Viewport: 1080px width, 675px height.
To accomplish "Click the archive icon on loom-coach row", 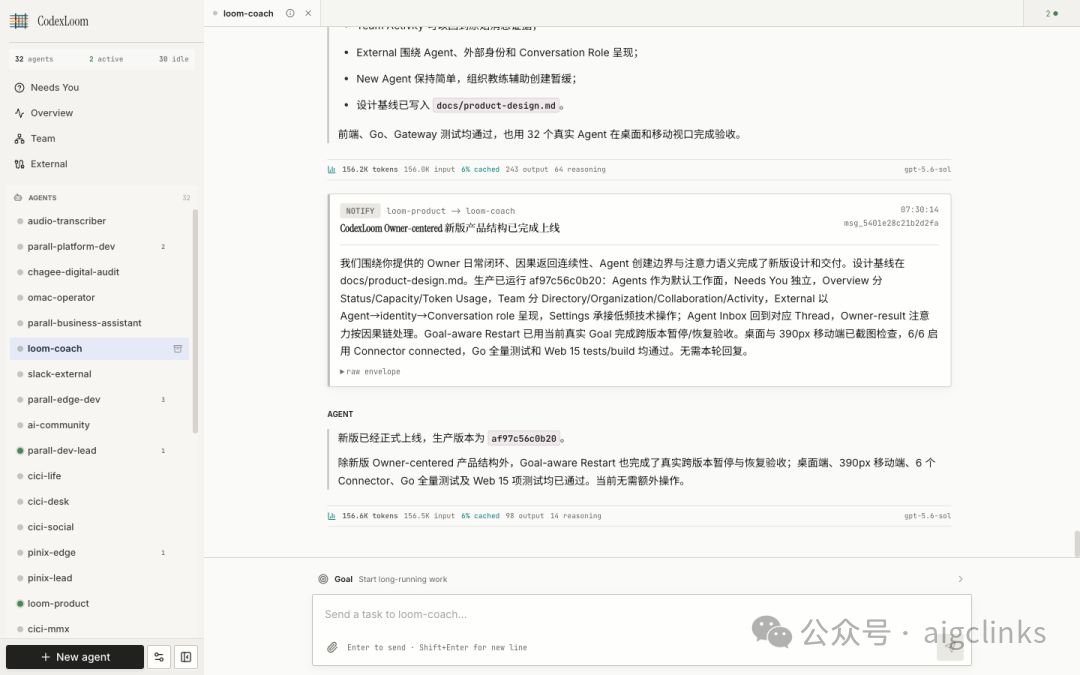I will click(178, 349).
